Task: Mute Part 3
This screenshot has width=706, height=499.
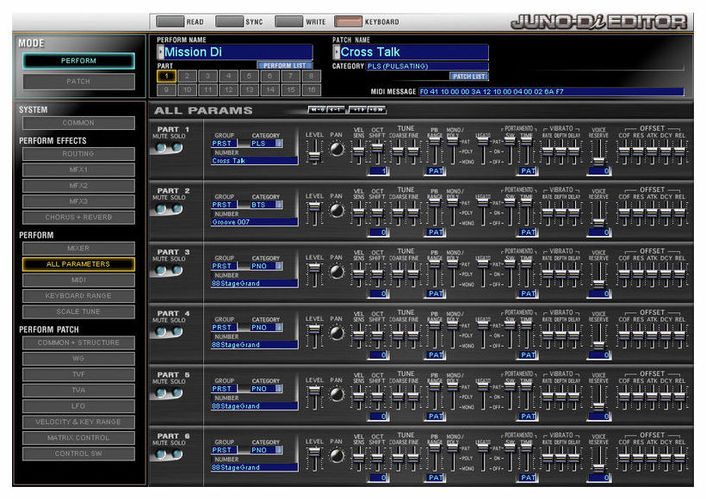Action: click(161, 270)
